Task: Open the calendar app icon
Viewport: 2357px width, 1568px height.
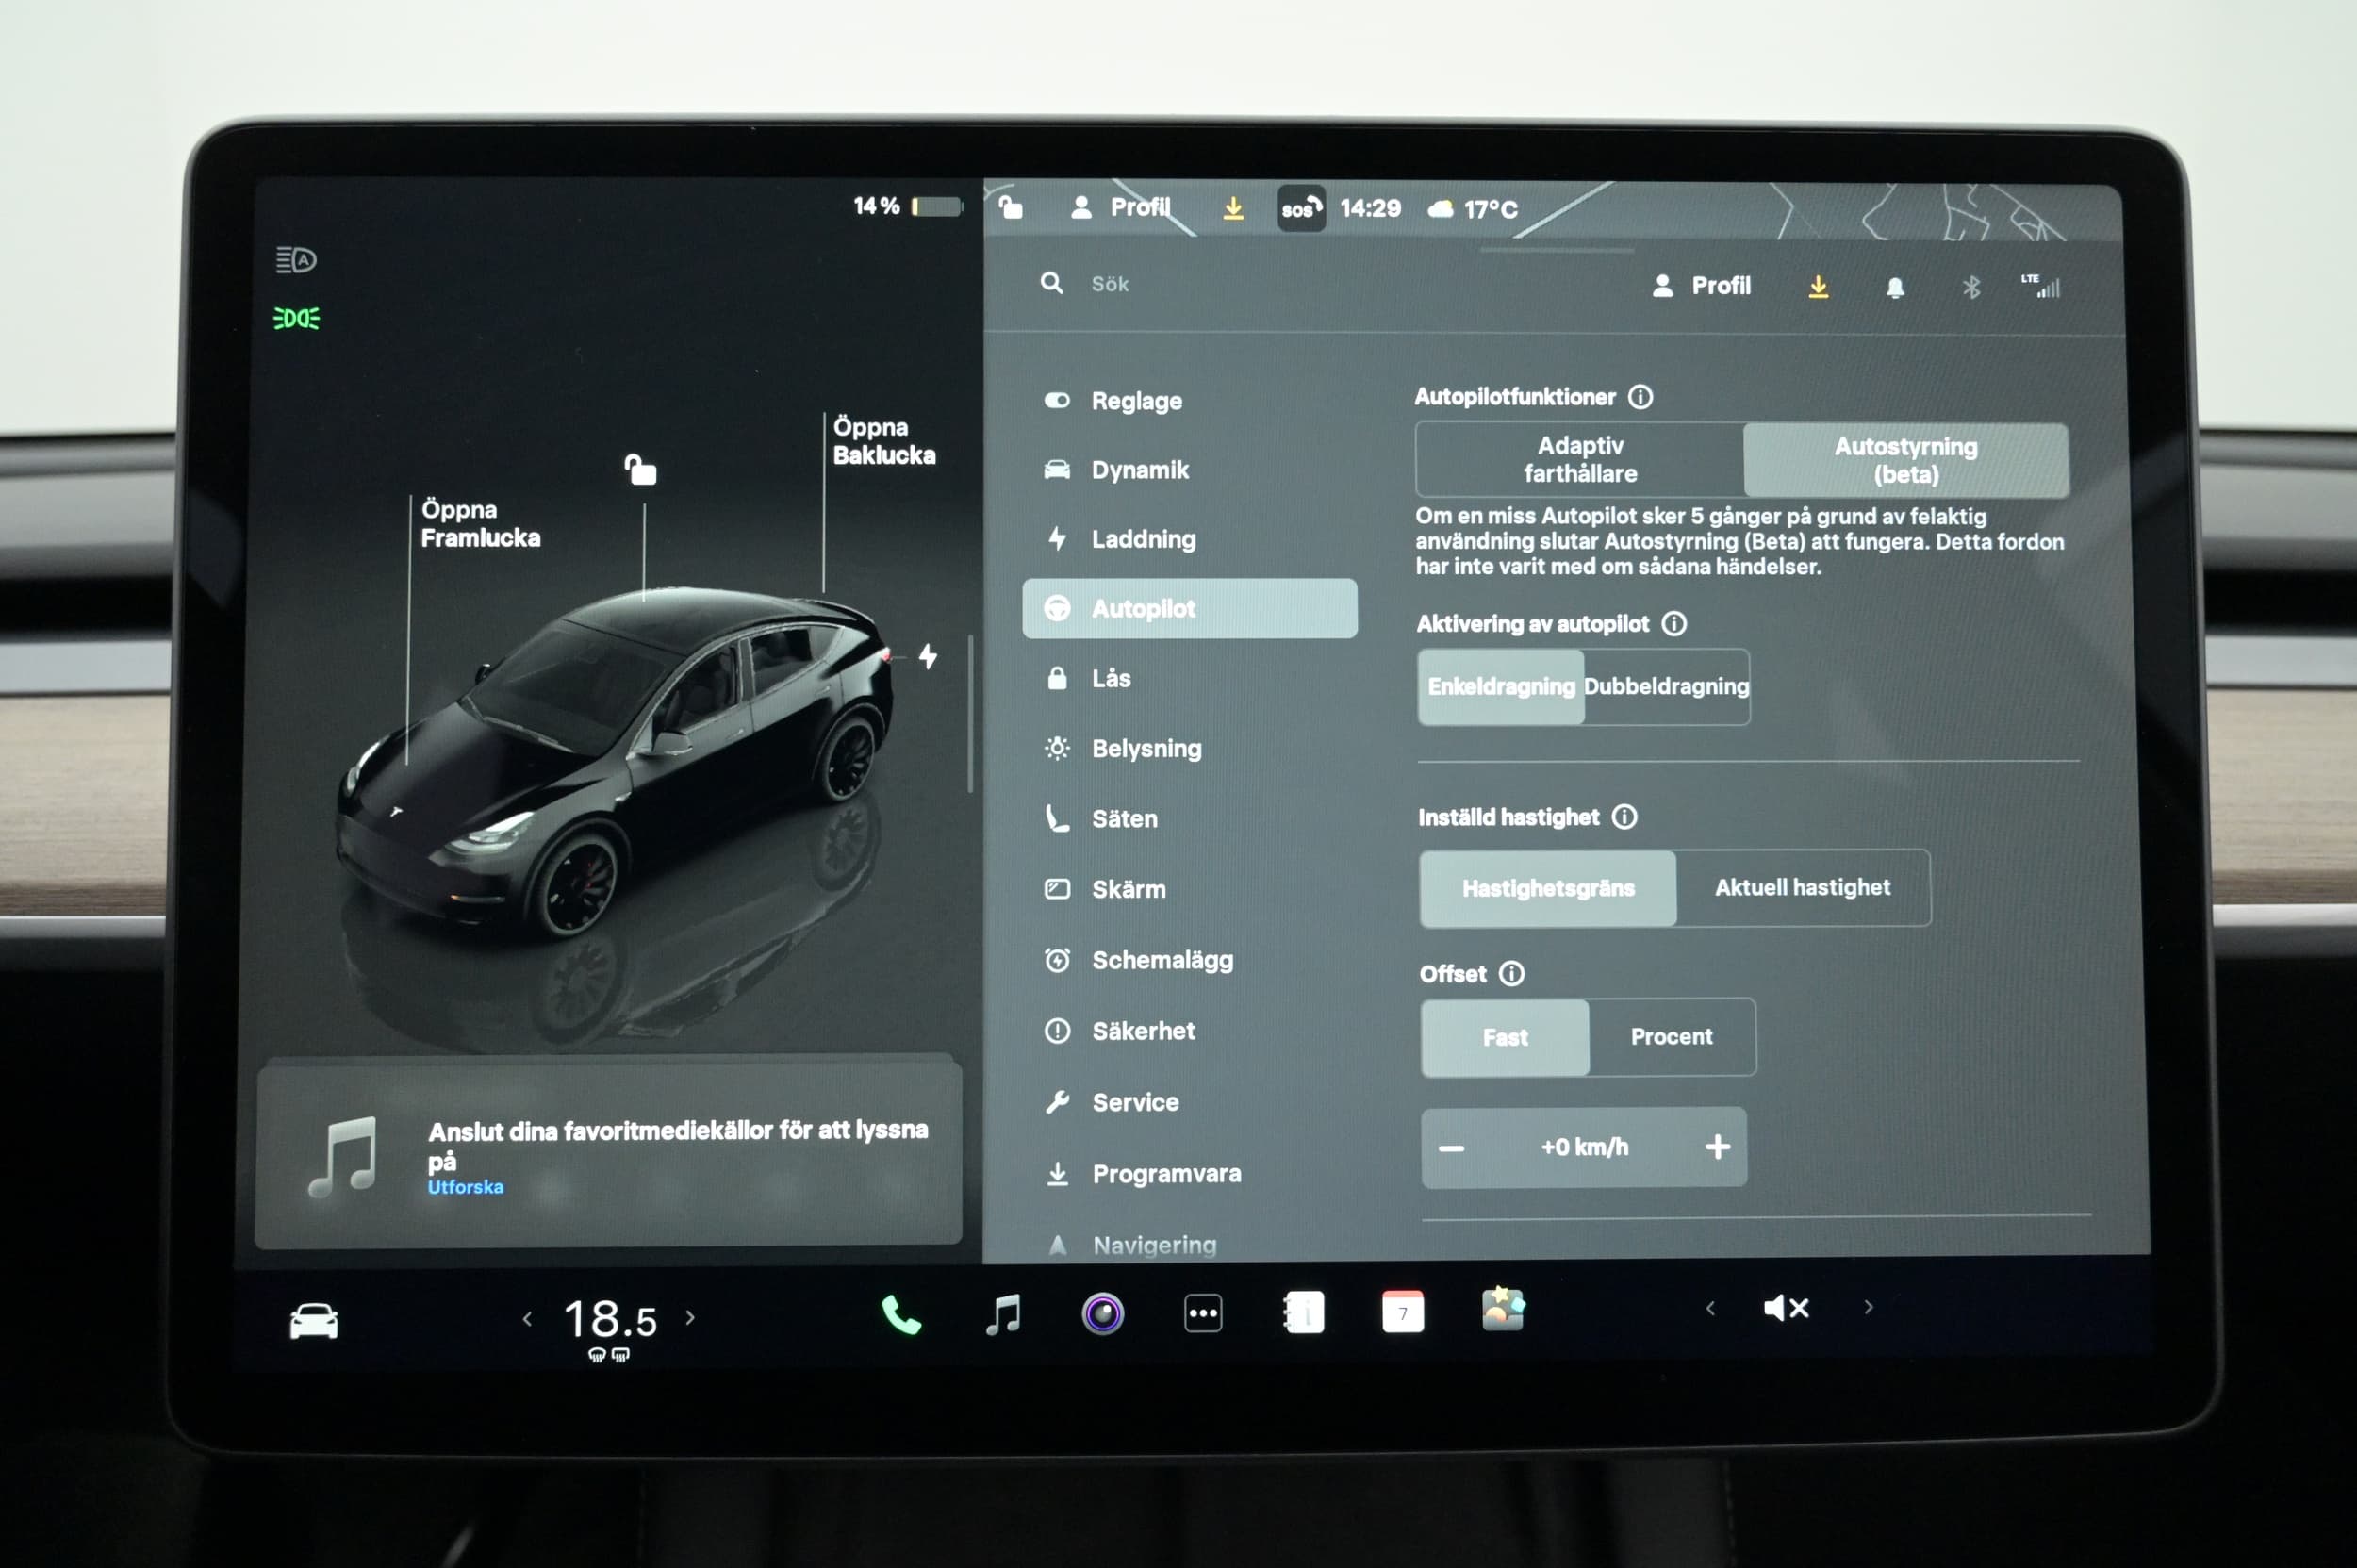Action: click(x=1402, y=1312)
